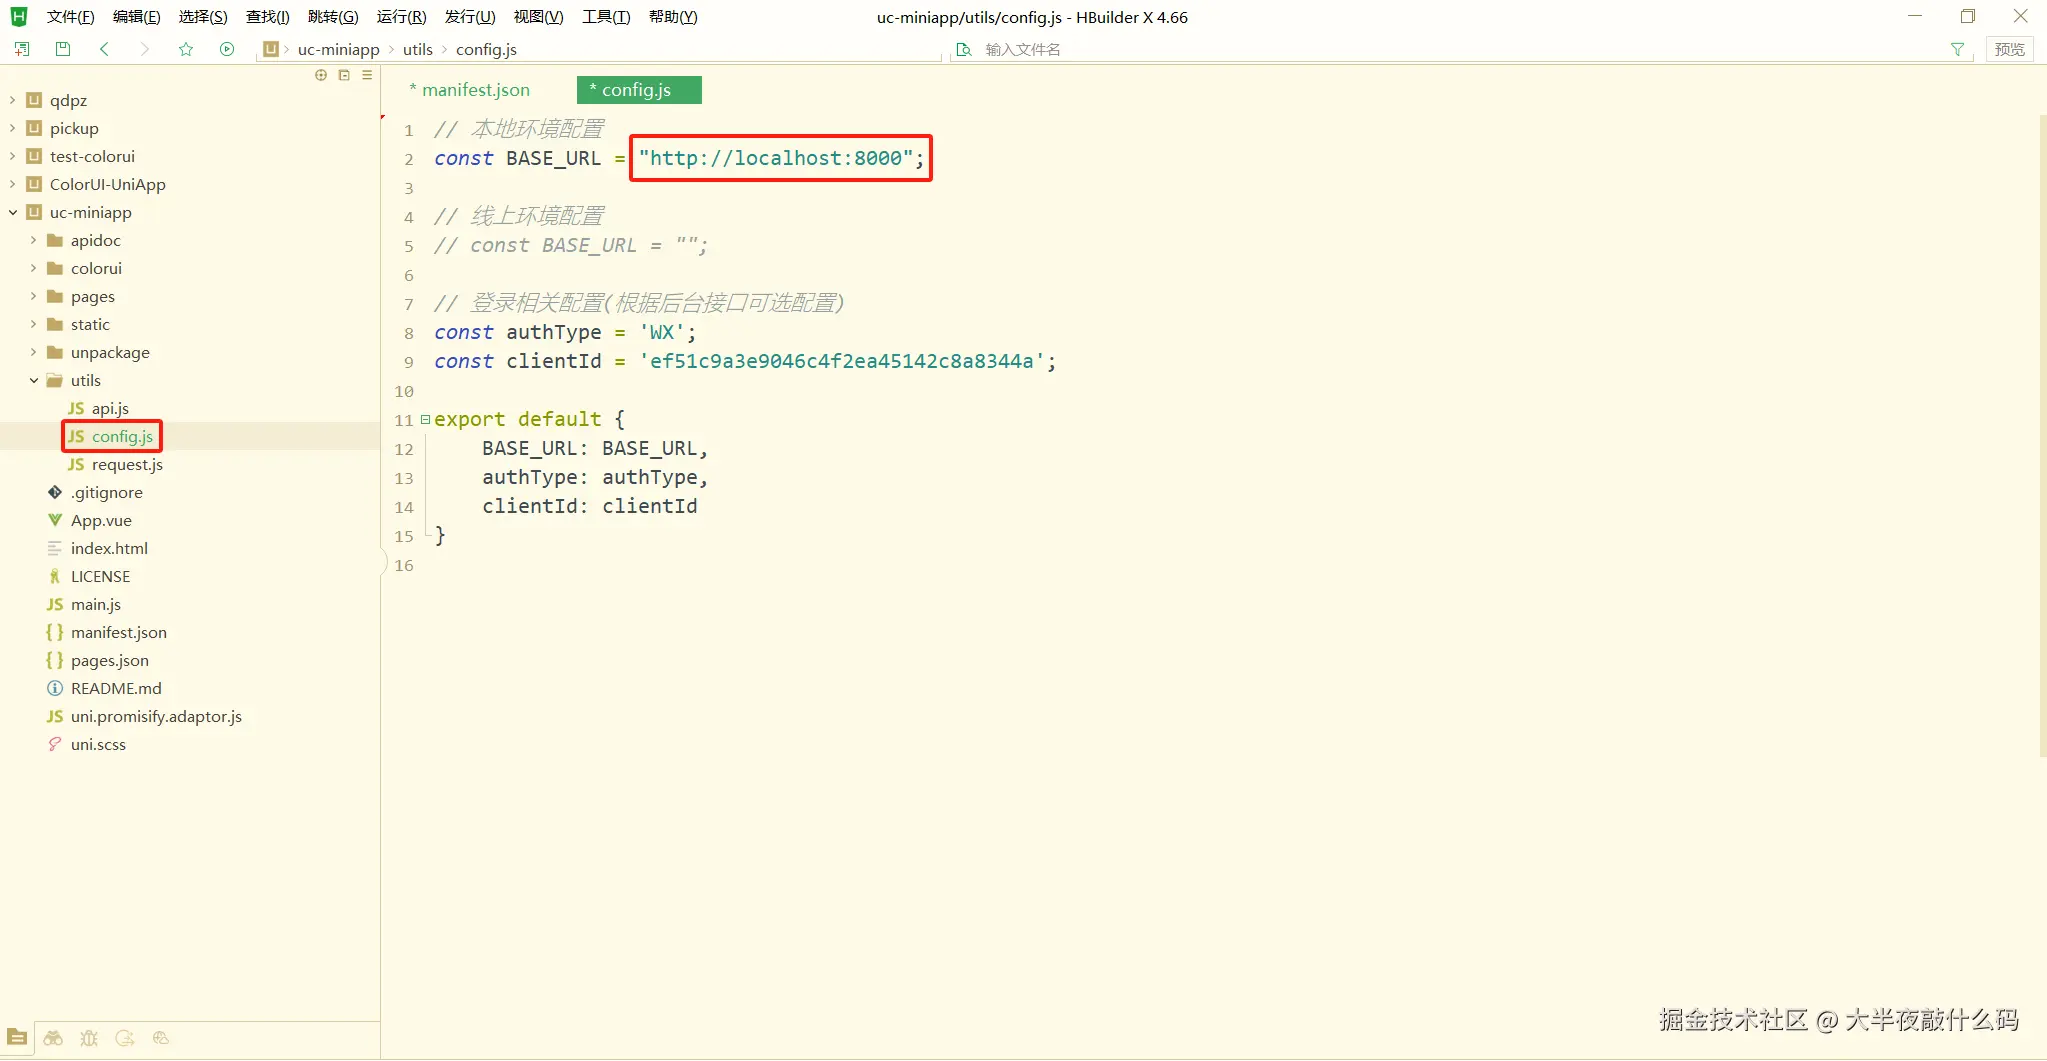
Task: Open uni.promisify.adaptor.js in the tree
Action: [x=156, y=716]
